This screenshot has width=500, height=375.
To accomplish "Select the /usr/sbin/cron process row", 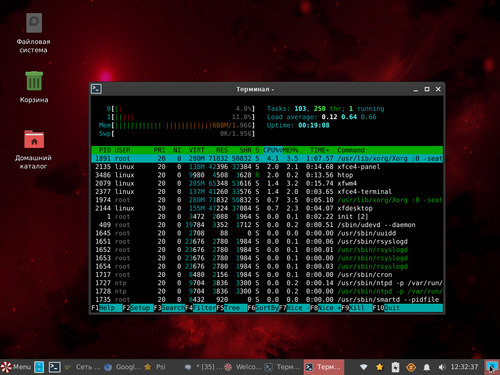I will pos(267,275).
